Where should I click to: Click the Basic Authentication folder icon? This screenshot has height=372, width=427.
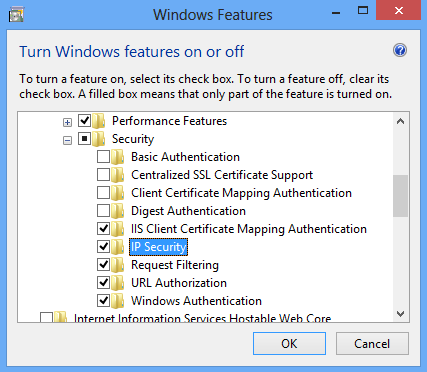click(x=117, y=157)
